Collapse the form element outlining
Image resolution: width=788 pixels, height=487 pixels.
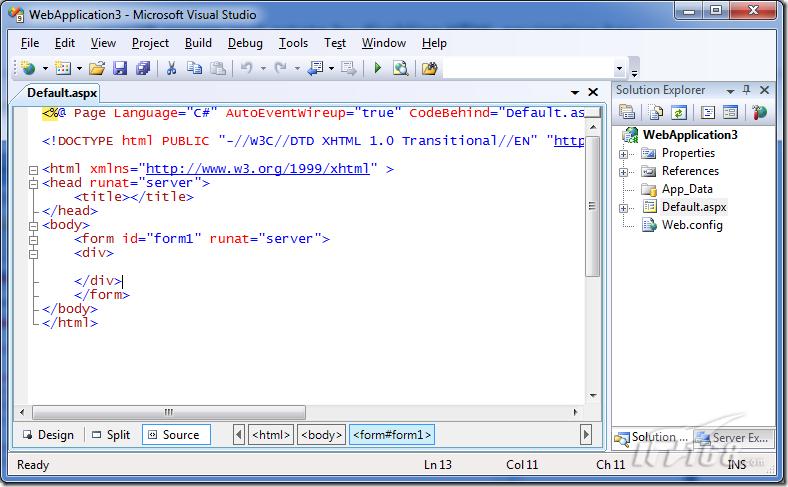[x=33, y=240]
